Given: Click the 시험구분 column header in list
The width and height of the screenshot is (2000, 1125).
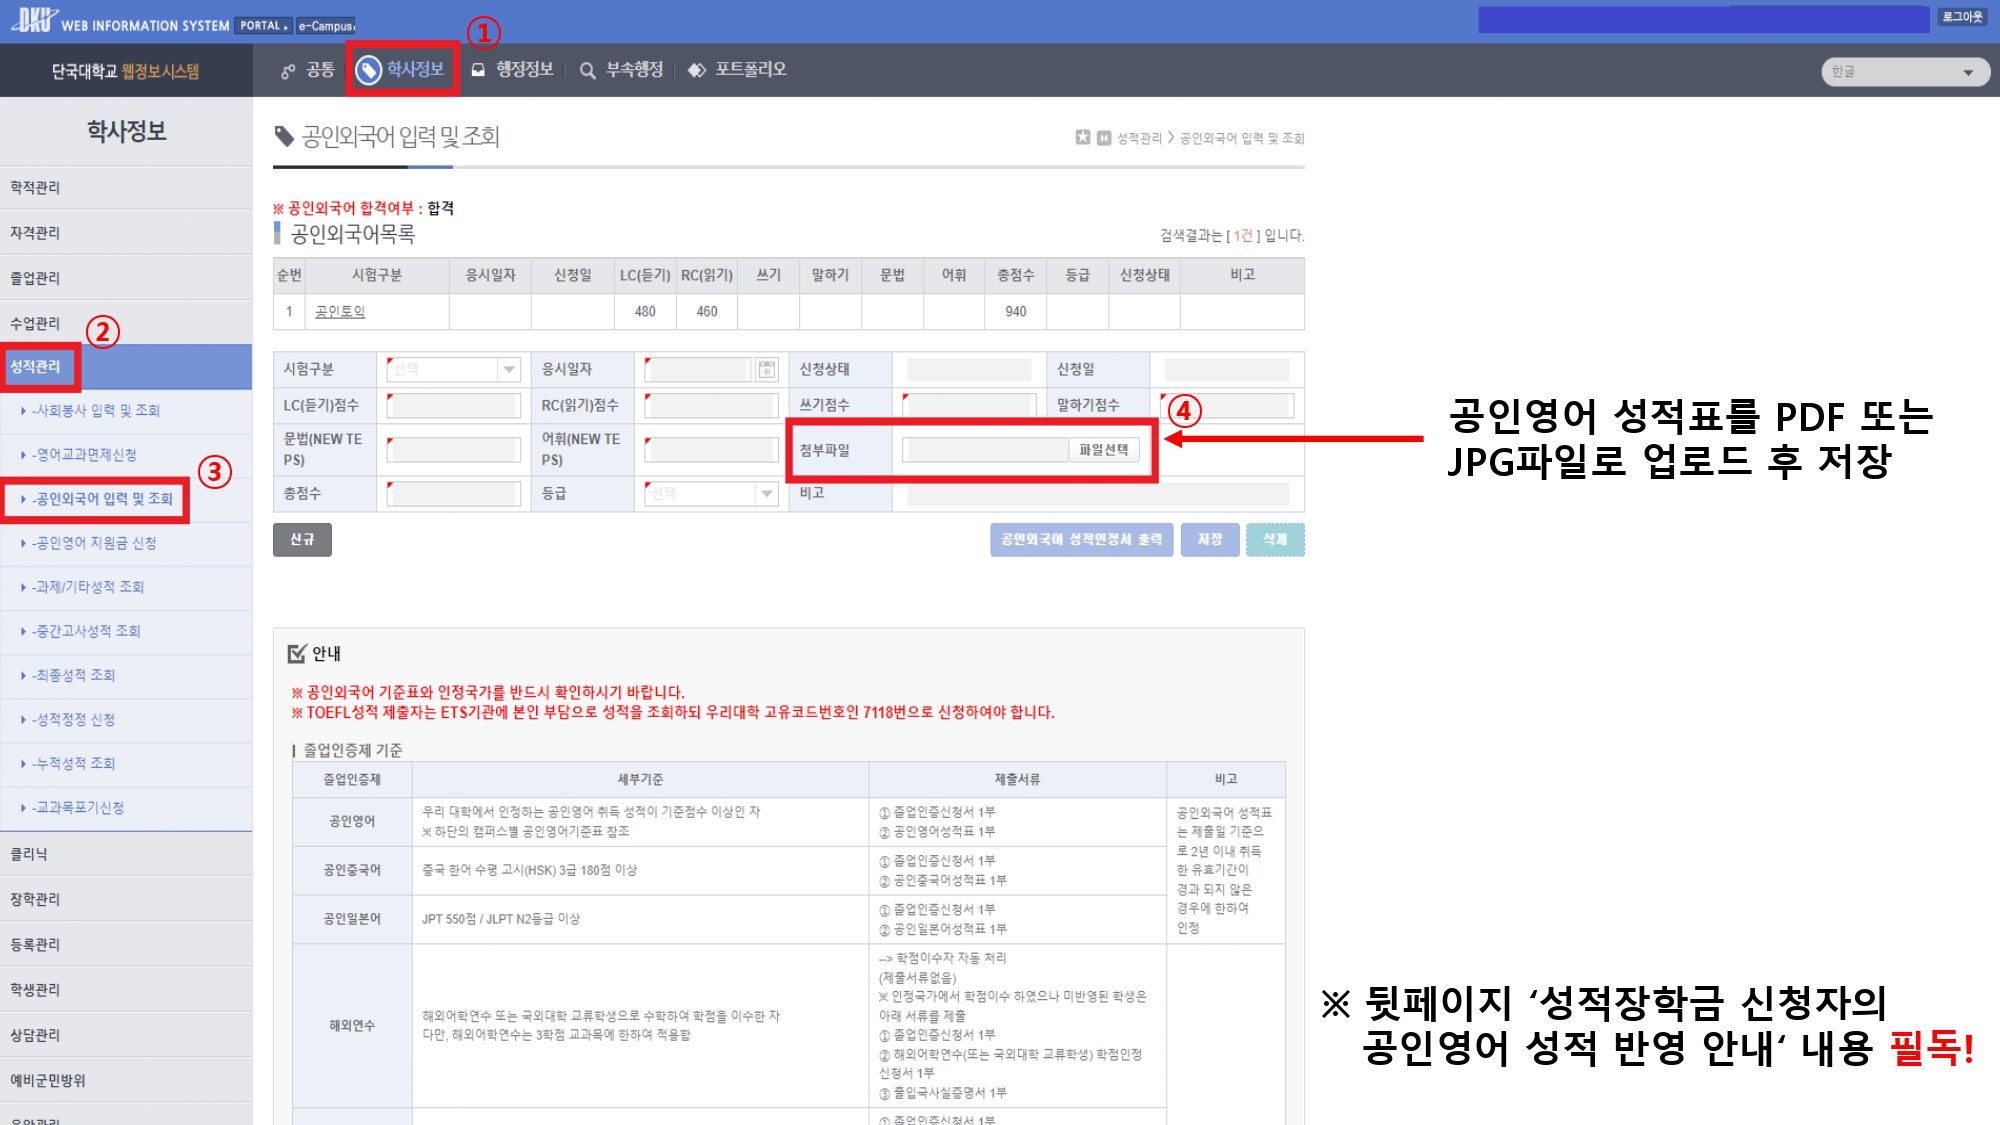Looking at the screenshot, I should tap(377, 276).
